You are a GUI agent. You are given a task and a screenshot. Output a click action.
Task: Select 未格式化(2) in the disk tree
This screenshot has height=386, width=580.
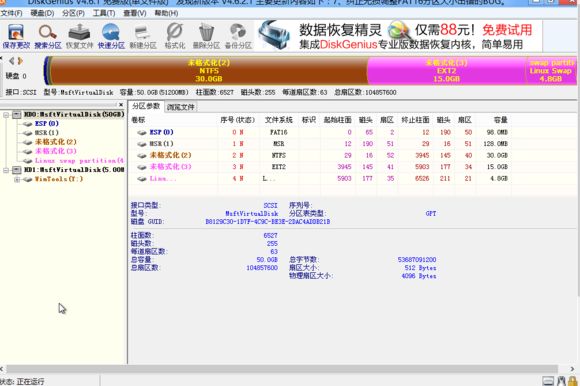pyautogui.click(x=56, y=142)
